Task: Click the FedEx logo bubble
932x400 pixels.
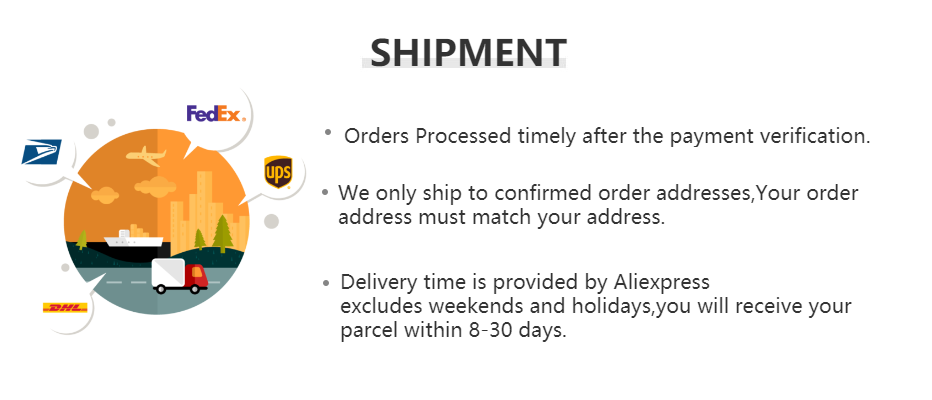Action: point(215,113)
